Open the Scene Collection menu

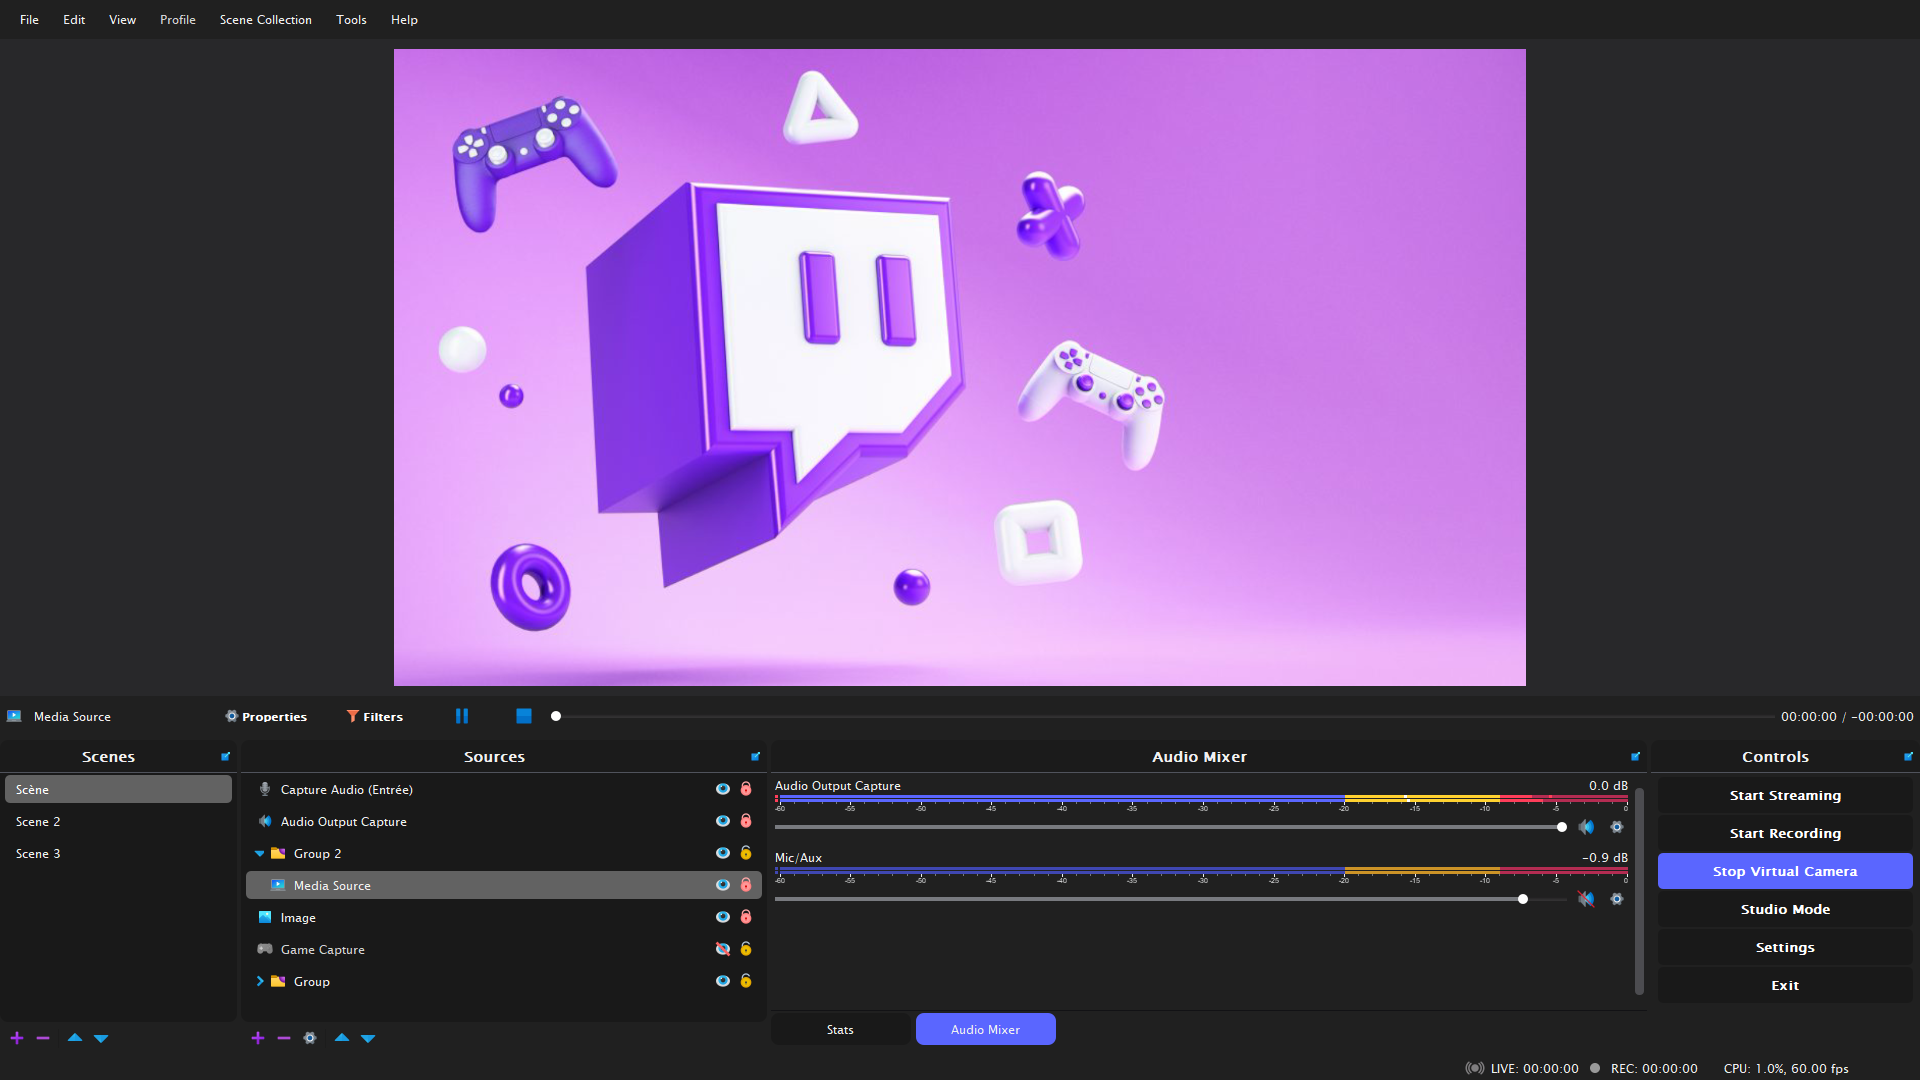click(265, 20)
